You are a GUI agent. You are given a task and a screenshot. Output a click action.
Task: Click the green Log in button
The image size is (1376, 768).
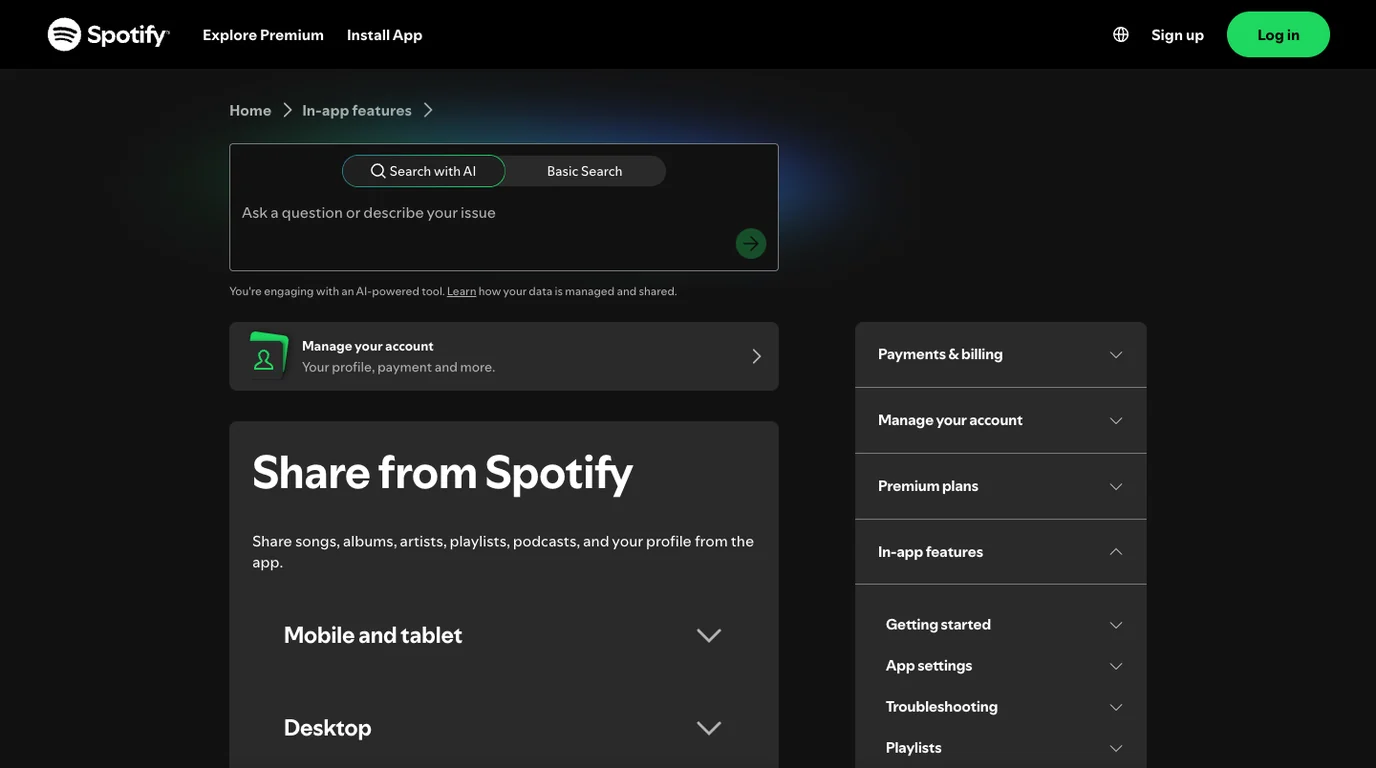point(1278,35)
